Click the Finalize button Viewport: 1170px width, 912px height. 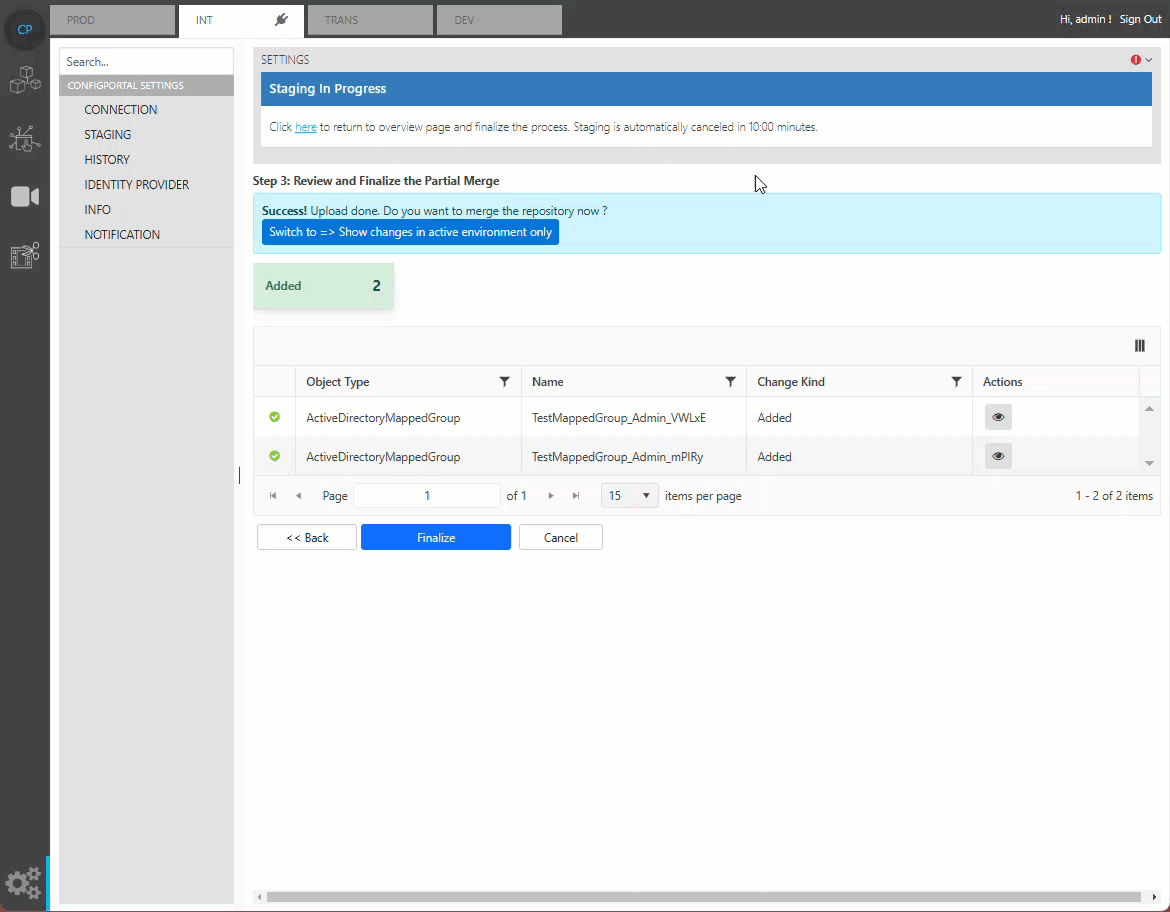435,537
